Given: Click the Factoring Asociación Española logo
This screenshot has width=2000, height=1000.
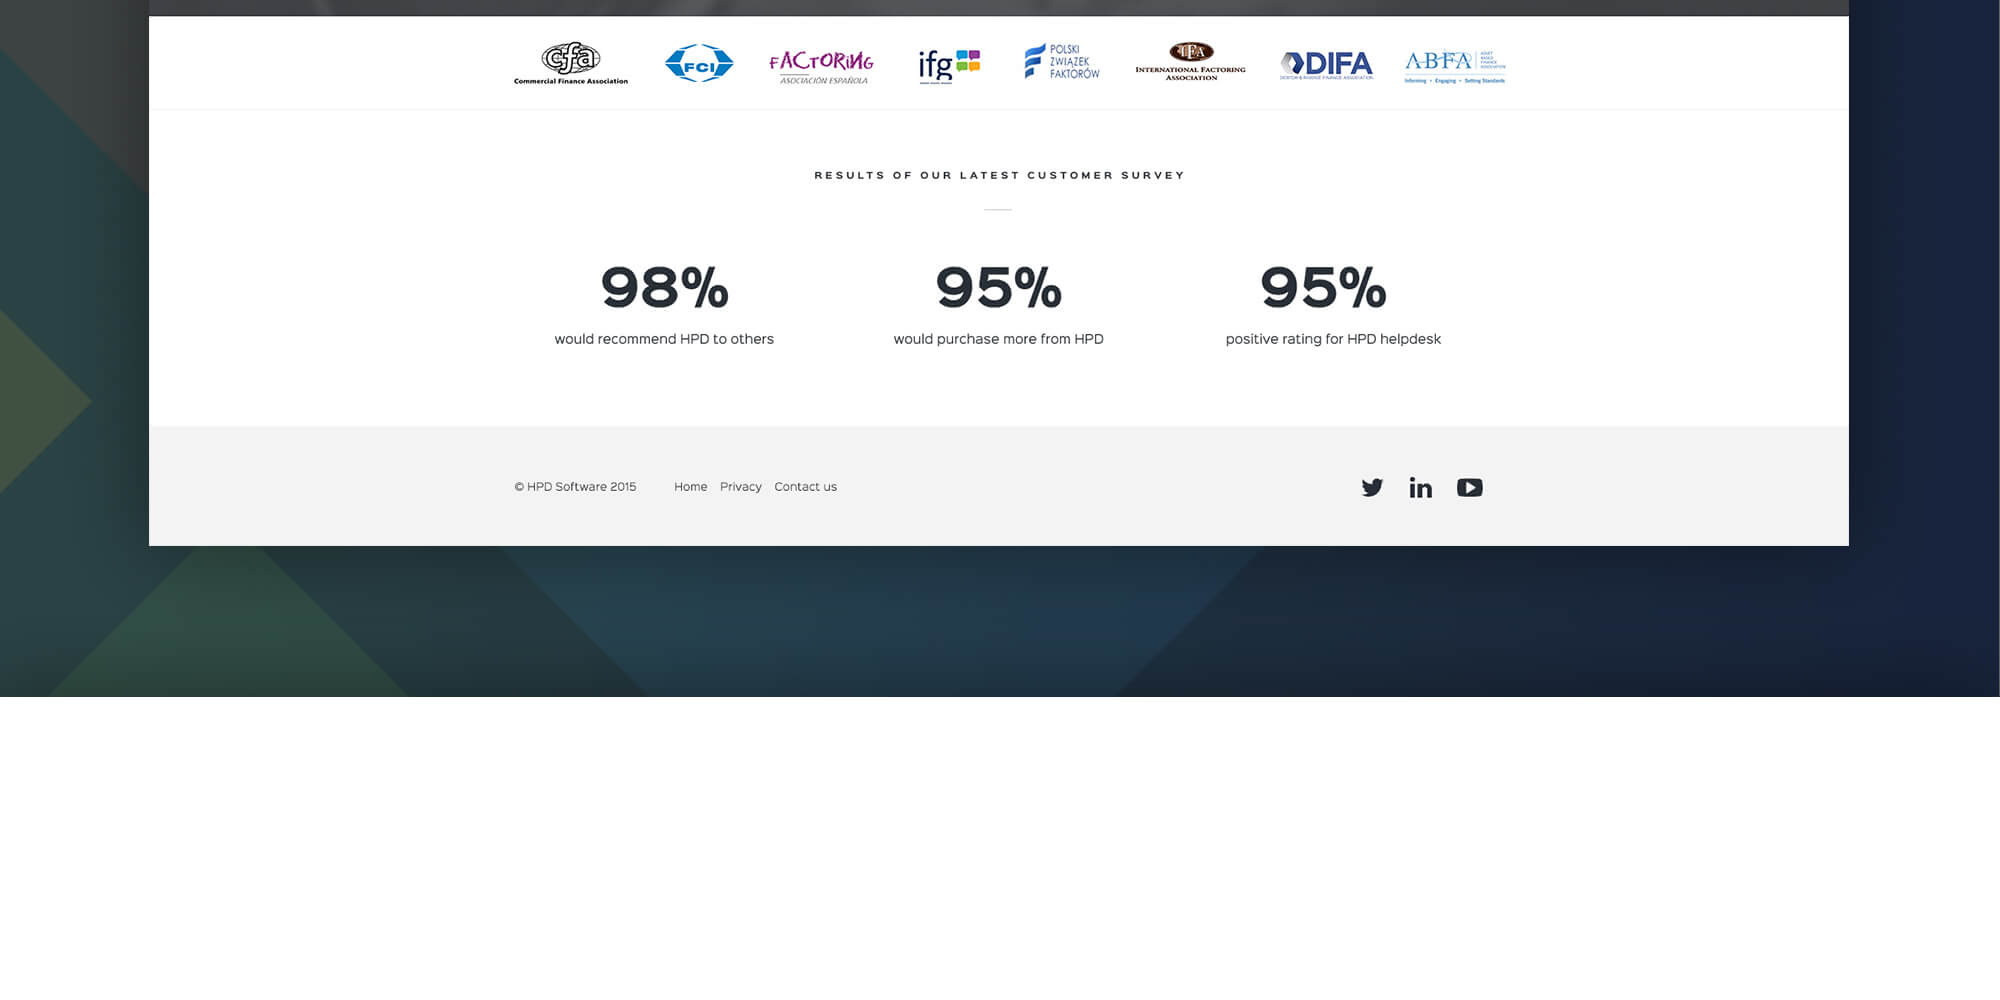Looking at the screenshot, I should coord(821,66).
